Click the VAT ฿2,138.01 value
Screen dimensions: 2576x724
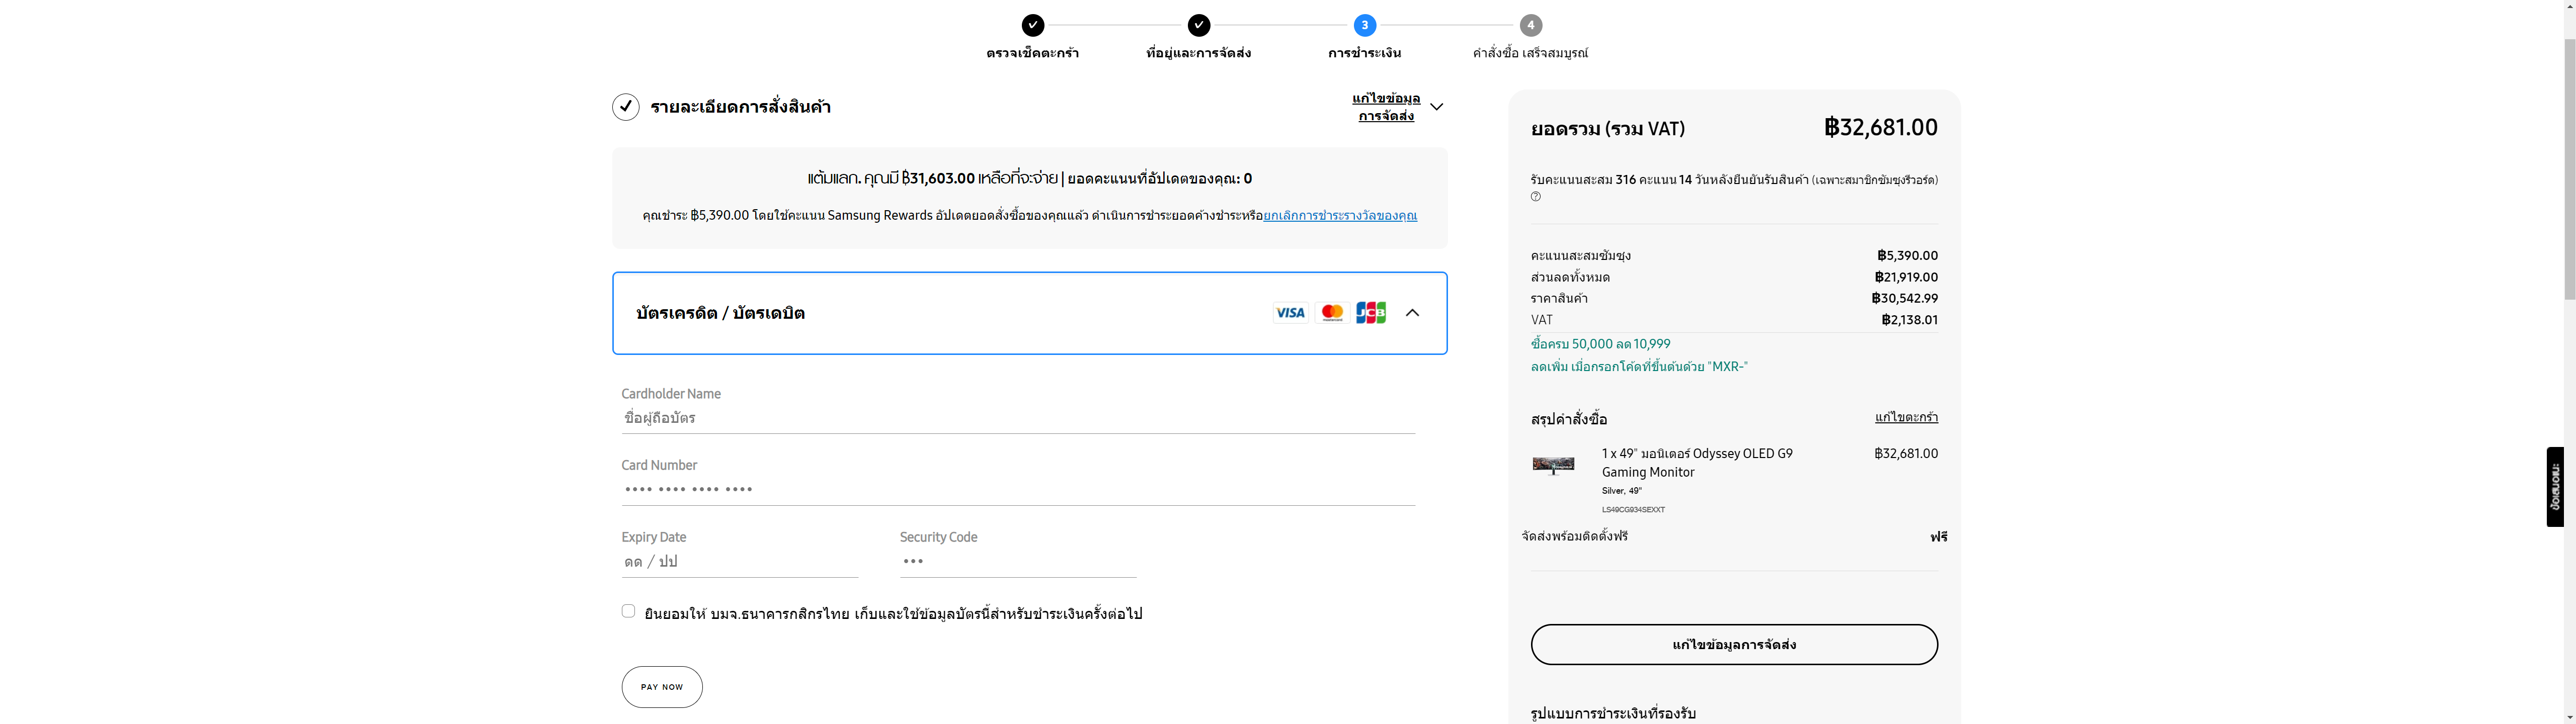point(1909,320)
